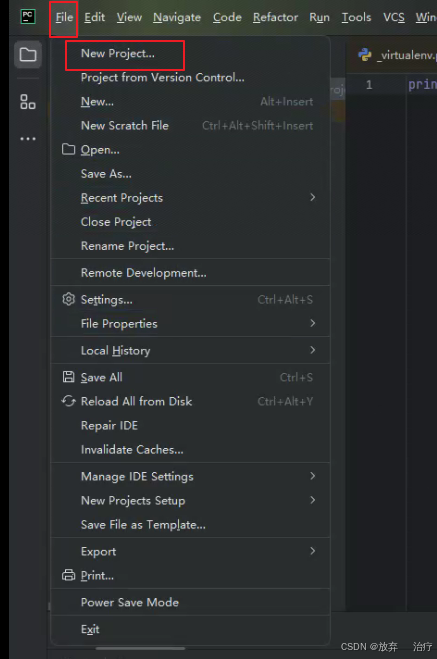This screenshot has height=659, width=437.
Task: Click the printer icon next to Print
Action: point(68,575)
